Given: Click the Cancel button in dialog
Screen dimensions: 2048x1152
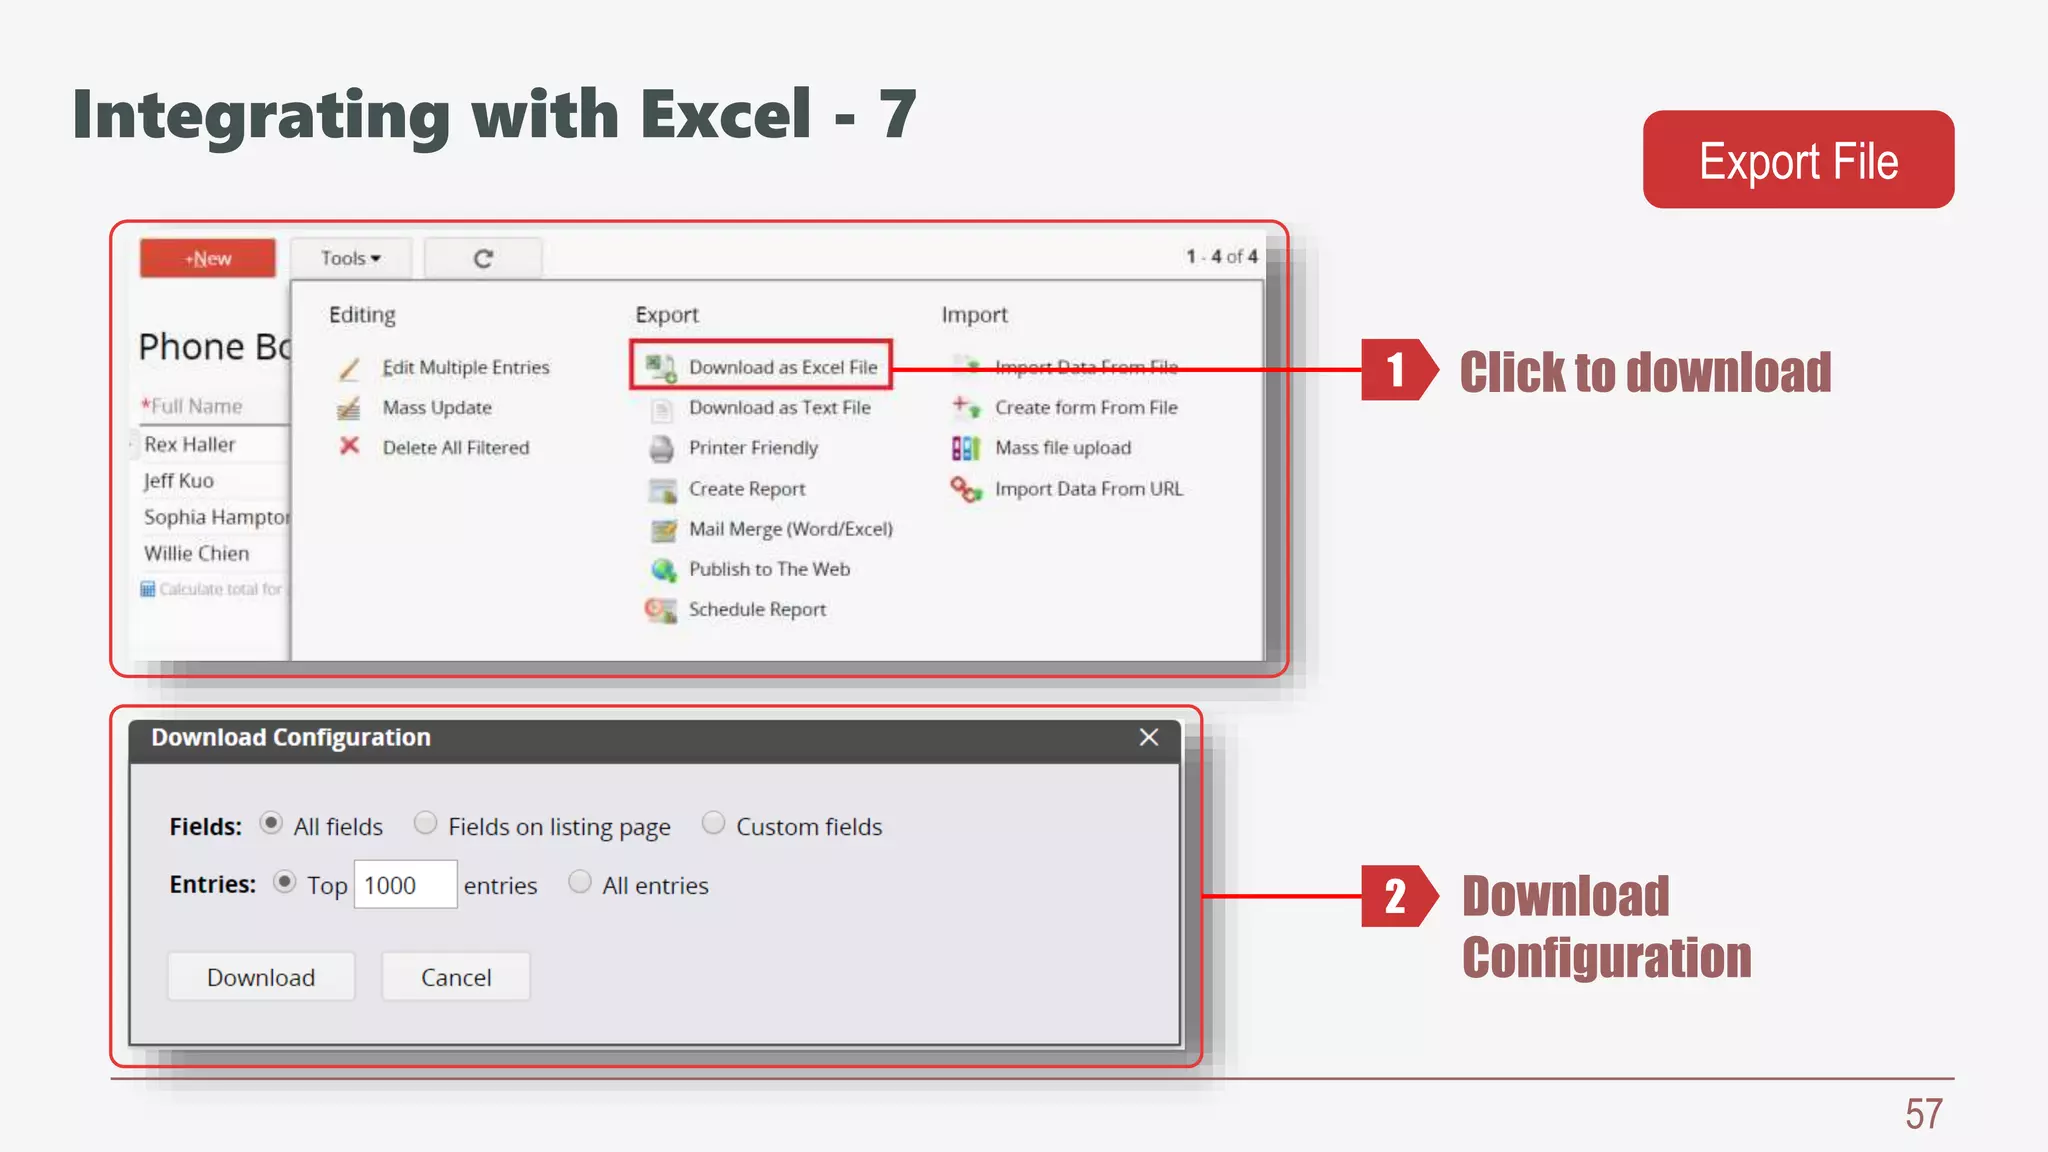Looking at the screenshot, I should pos(456,977).
